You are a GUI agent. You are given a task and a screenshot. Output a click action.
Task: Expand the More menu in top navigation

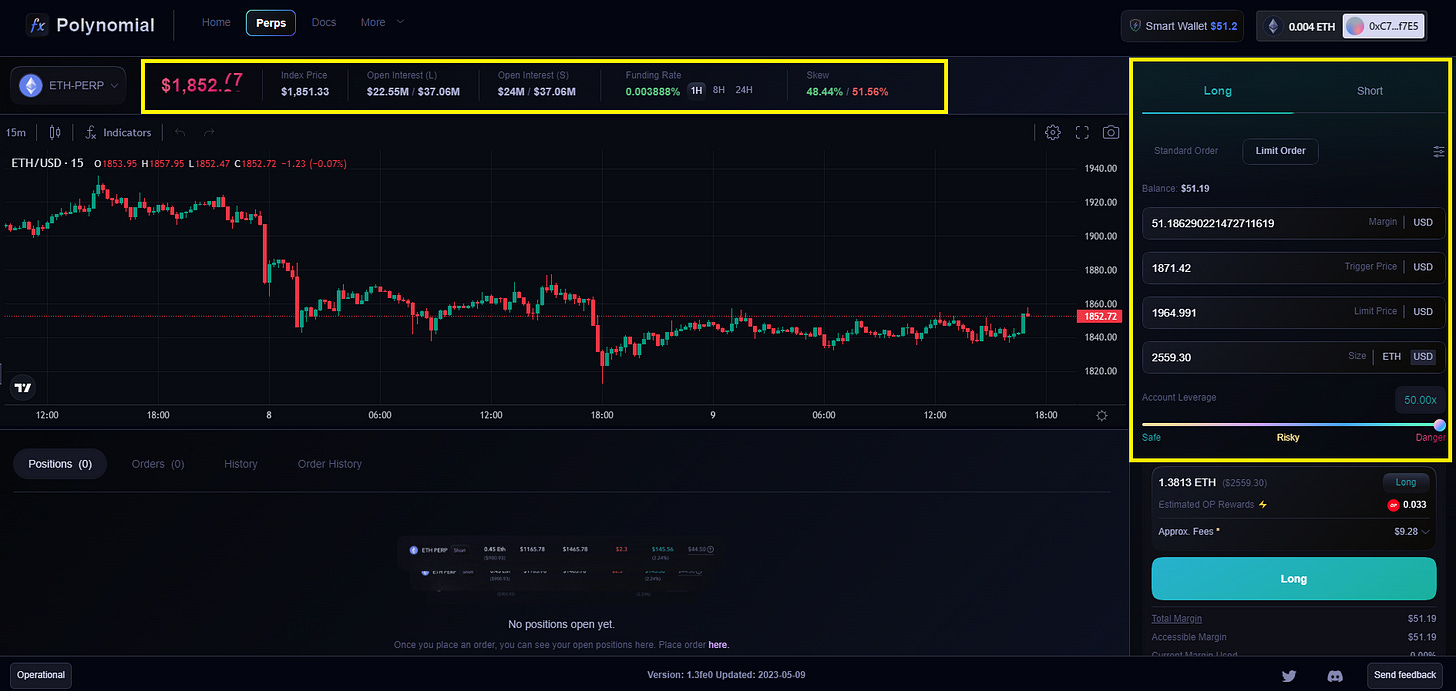[x=383, y=22]
